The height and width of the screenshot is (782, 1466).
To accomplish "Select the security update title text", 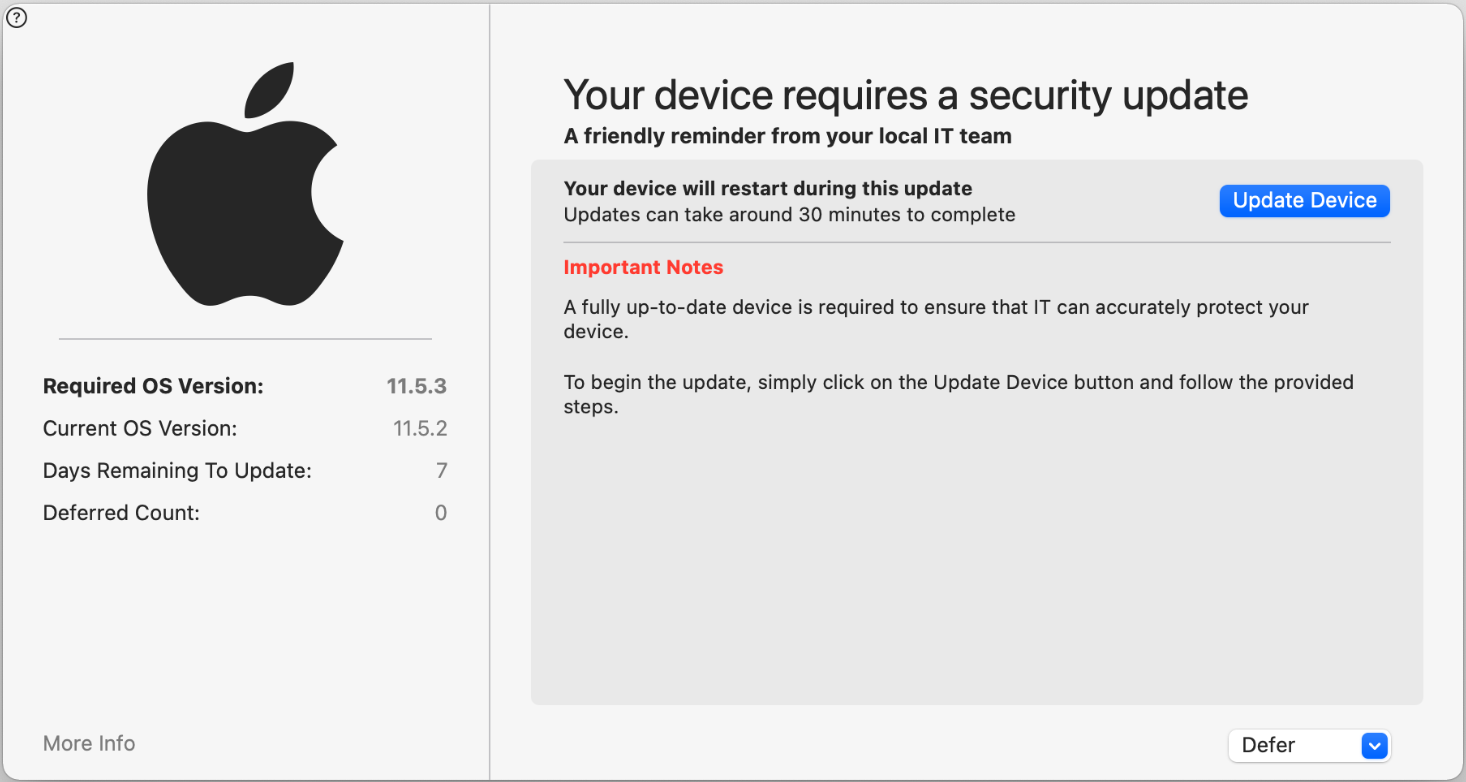I will tap(906, 95).
